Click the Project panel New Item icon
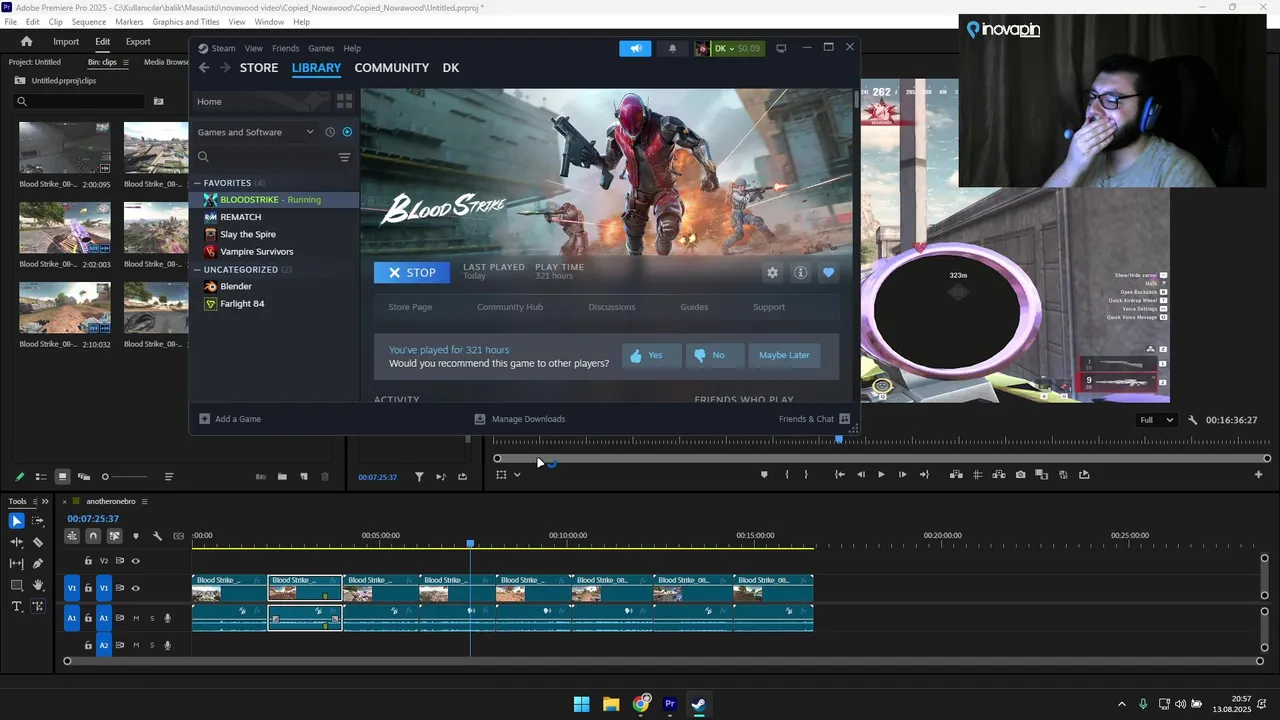 pyautogui.click(x=304, y=477)
